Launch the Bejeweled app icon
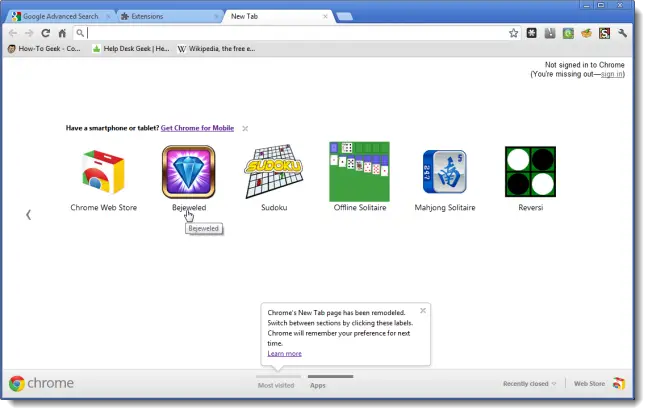The width and height of the screenshot is (650, 415). pyautogui.click(x=189, y=172)
